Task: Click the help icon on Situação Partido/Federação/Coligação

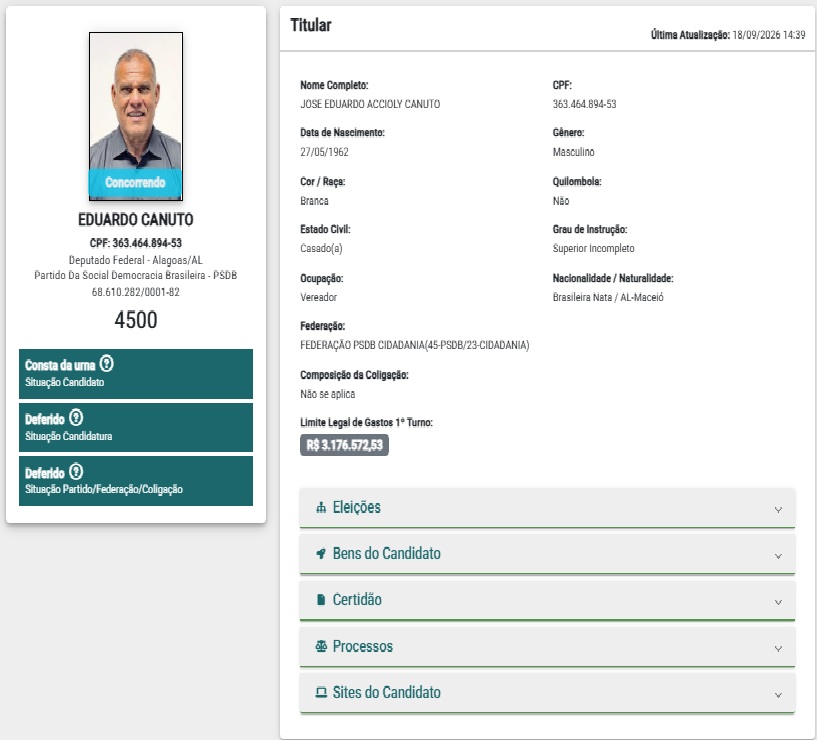Action: pos(76,472)
